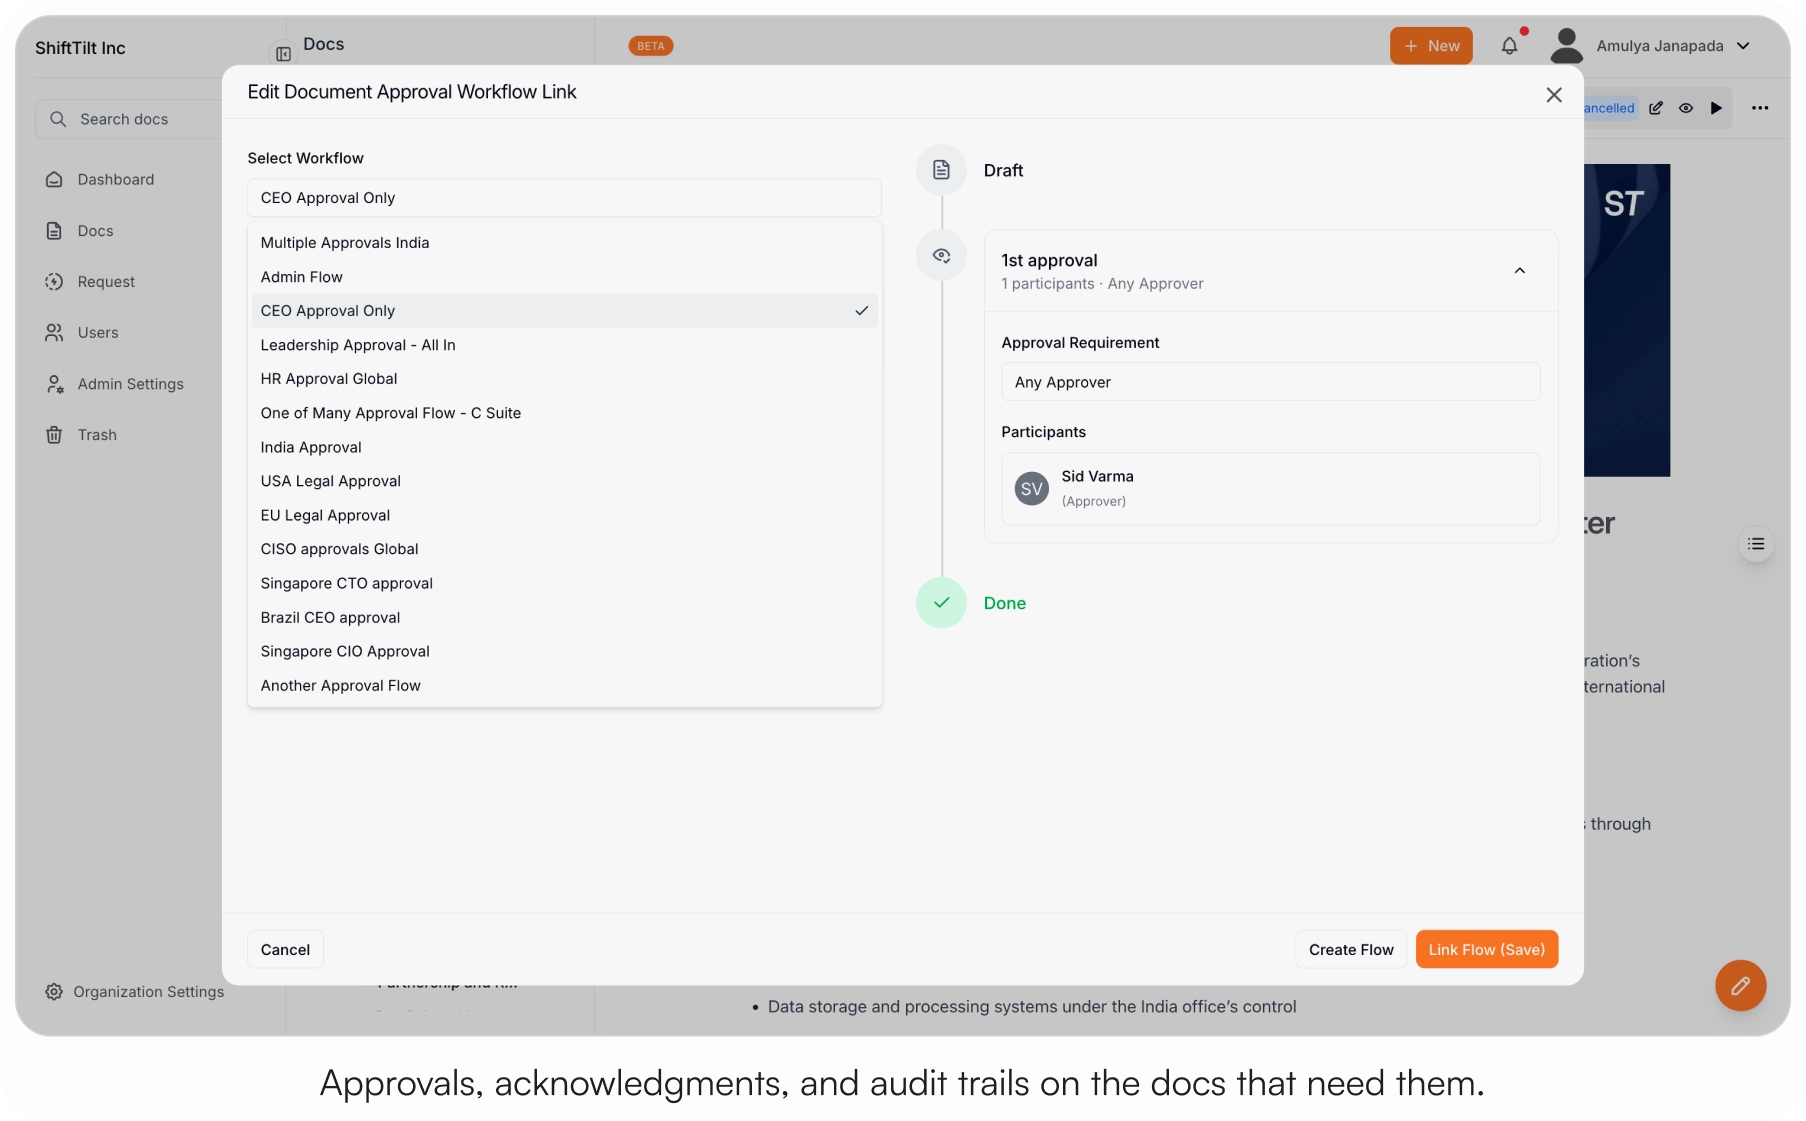The width and height of the screenshot is (1806, 1121).
Task: Click the user avatar icon
Action: point(1566,46)
